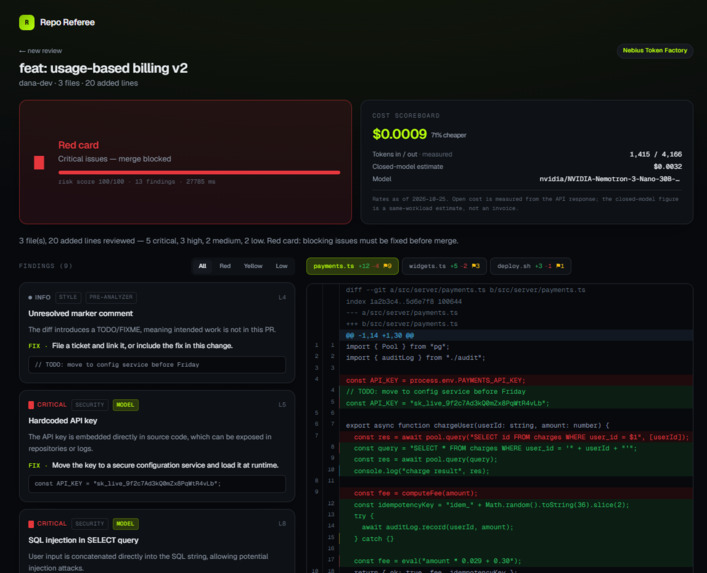
Task: Click the removed line 'const API_KEY = process.env.PAYMENTS_API_KEY'
Action: pyautogui.click(x=516, y=380)
